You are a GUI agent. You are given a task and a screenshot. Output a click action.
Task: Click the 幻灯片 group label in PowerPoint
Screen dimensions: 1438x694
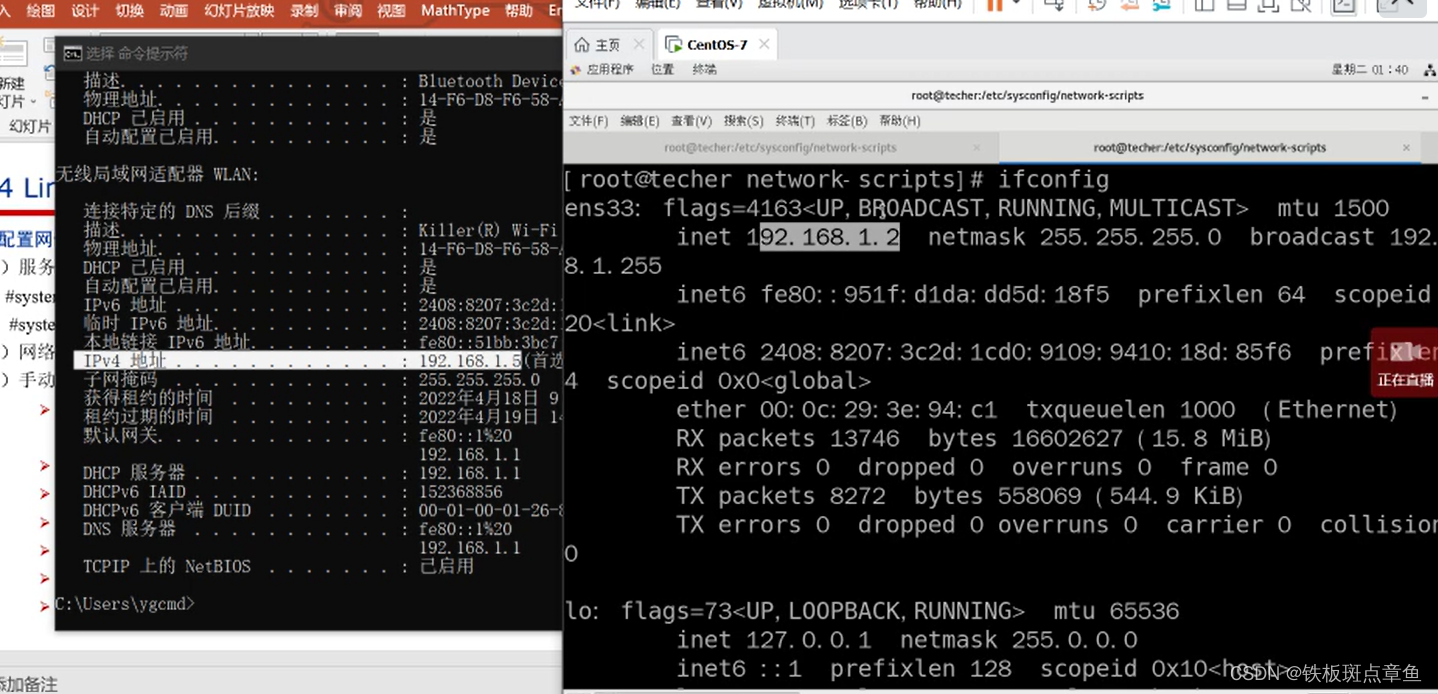point(29,127)
